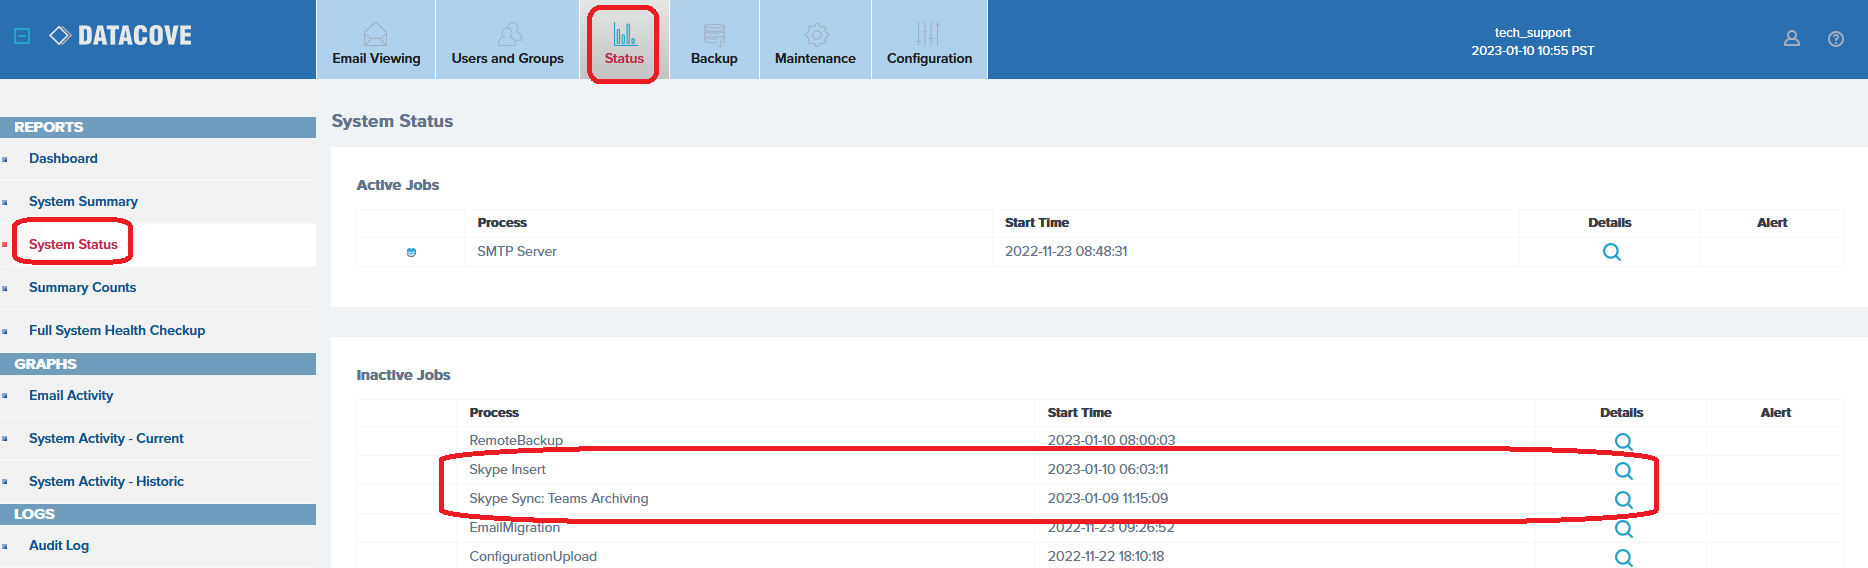Viewport: 1868px width, 568px height.
Task: View Skype Sync Teams Archiving details
Action: (x=1623, y=500)
